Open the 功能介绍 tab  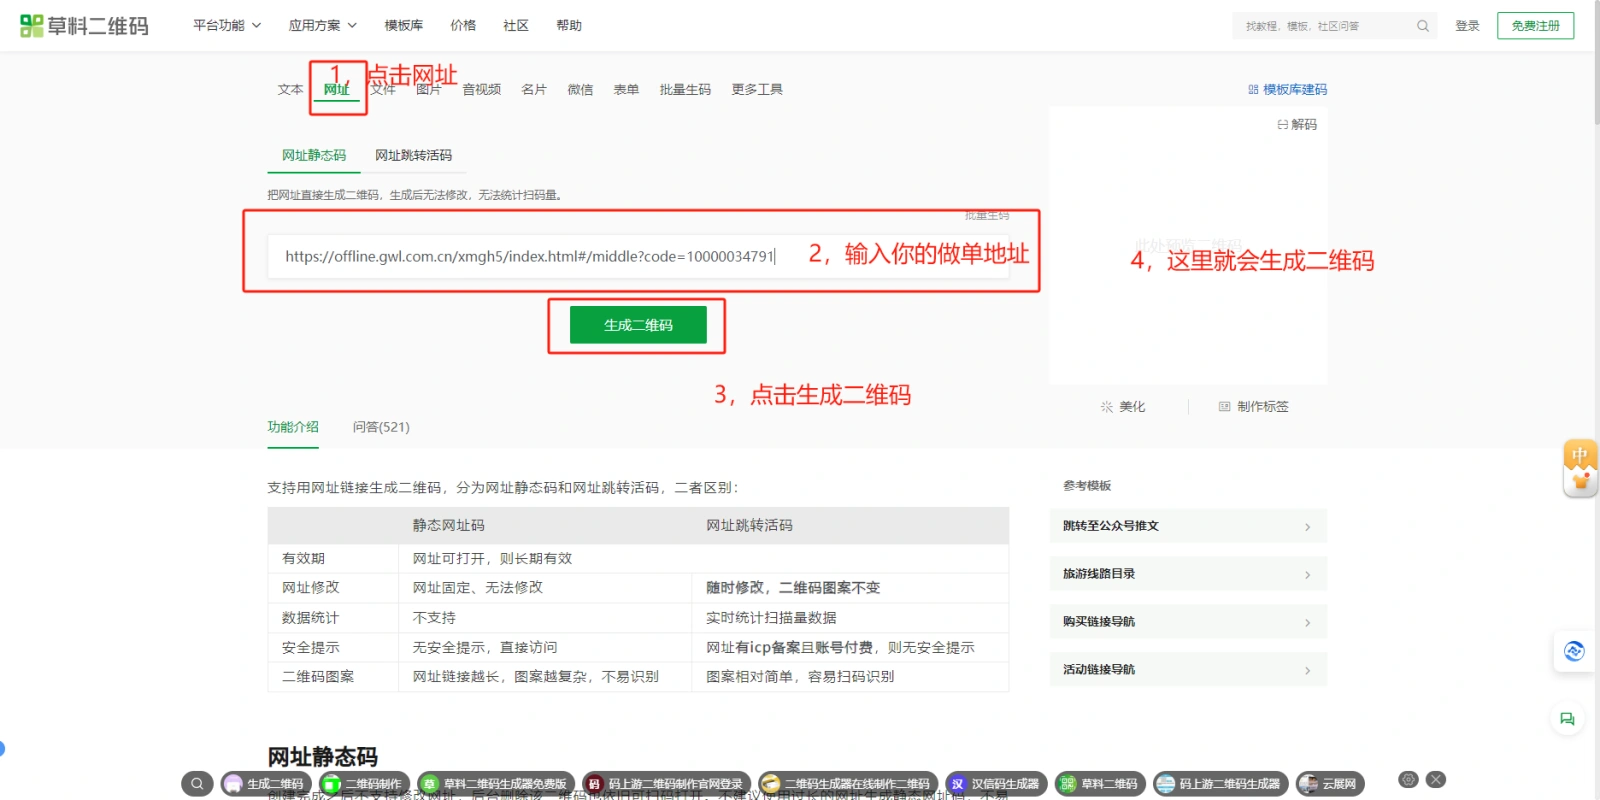click(x=293, y=427)
